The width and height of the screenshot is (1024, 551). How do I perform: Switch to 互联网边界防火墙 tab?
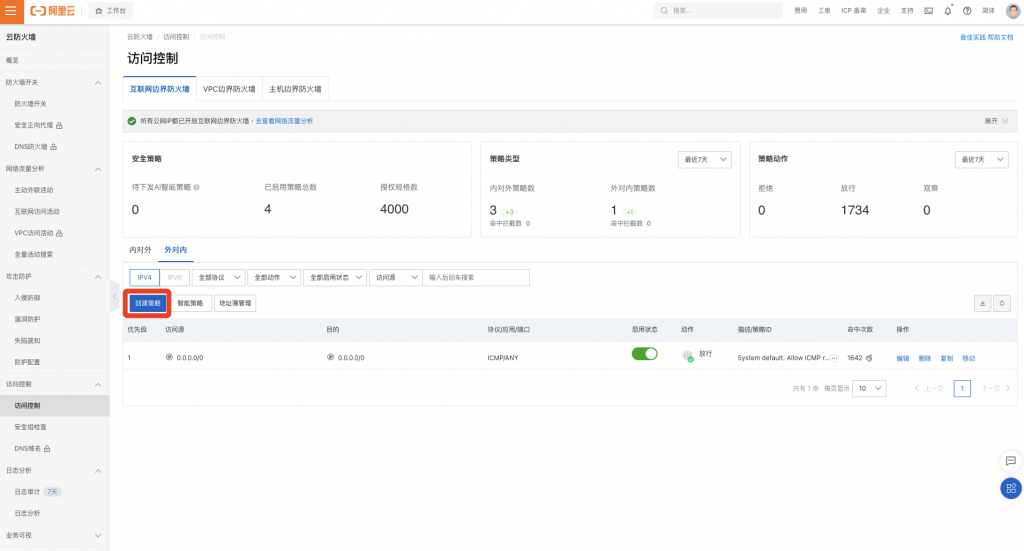coord(159,89)
